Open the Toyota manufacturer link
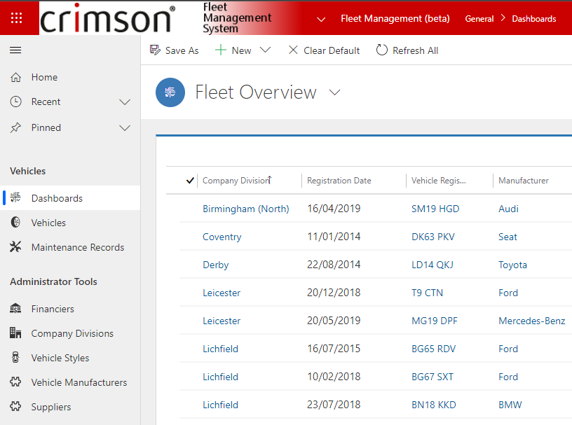The width and height of the screenshot is (572, 425). coord(513,265)
